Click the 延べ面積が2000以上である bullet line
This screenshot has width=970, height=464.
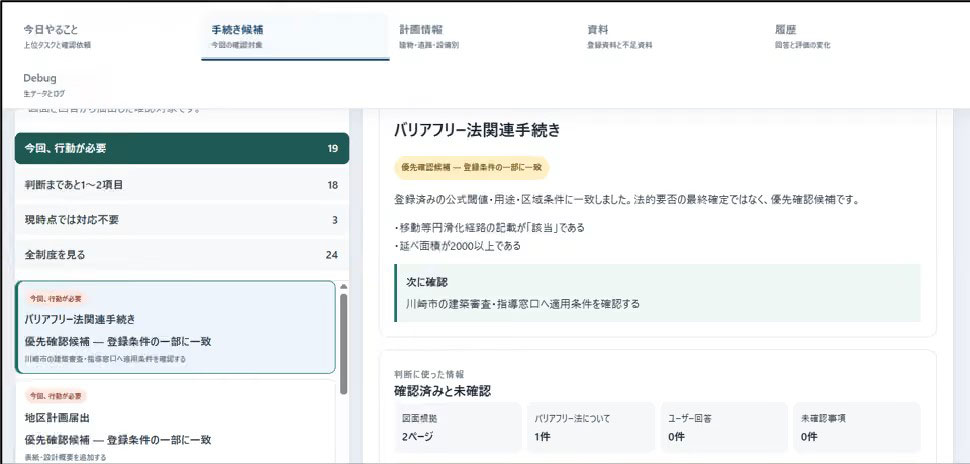pos(457,246)
